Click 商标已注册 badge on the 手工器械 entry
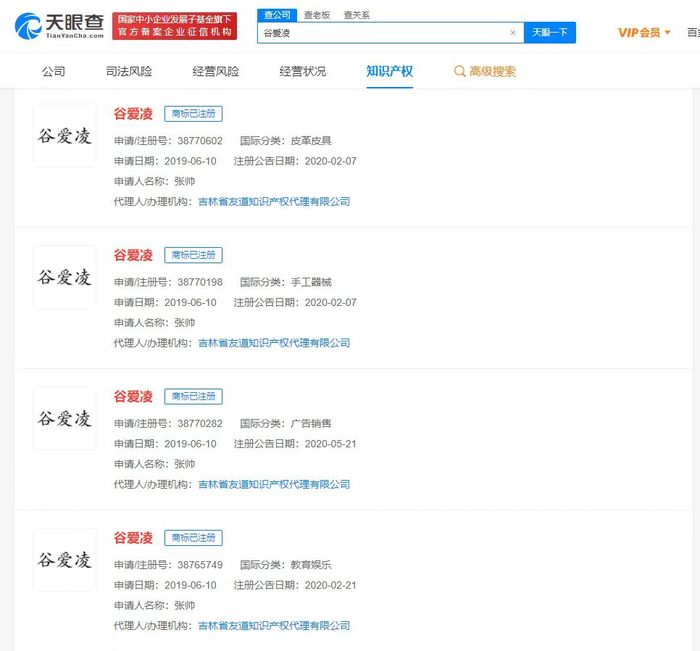 point(193,255)
